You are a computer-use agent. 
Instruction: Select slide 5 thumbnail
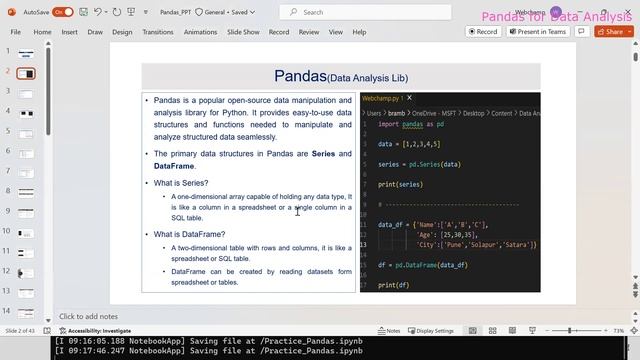click(x=26, y=133)
